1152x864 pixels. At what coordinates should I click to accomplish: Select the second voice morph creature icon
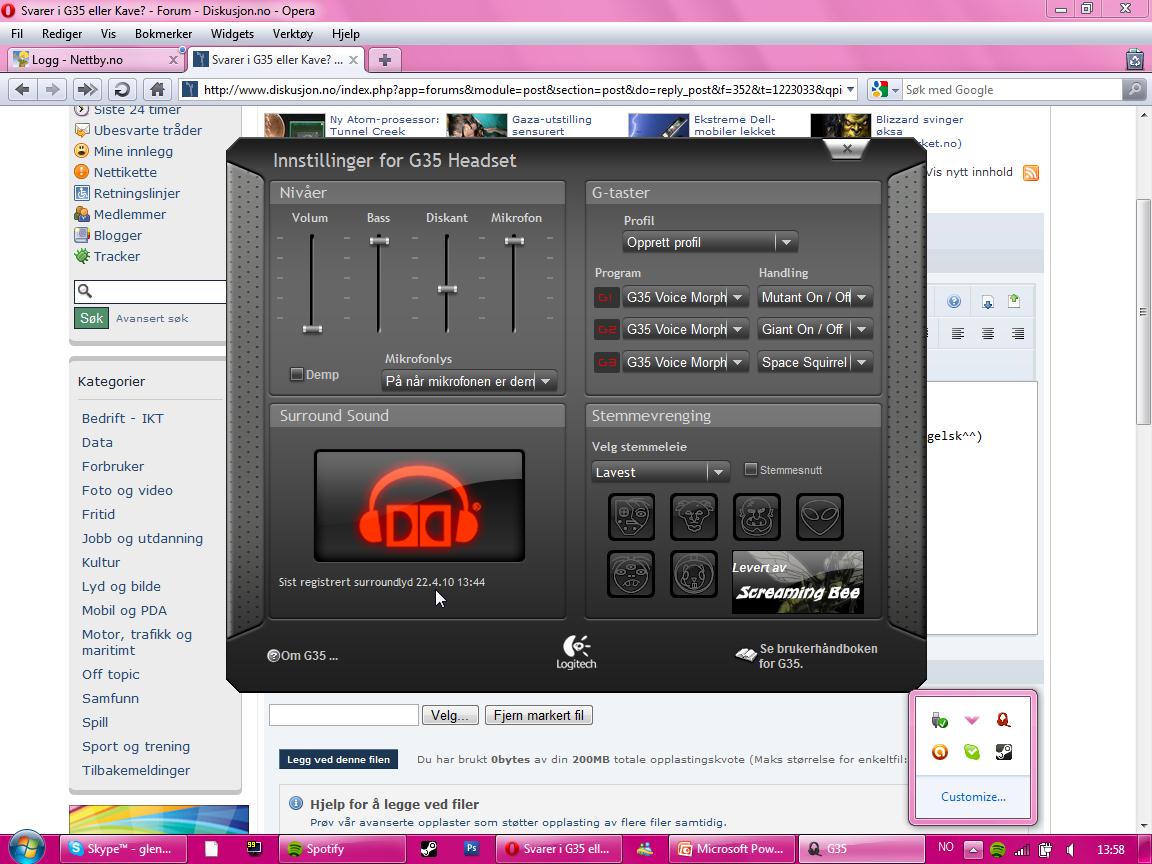point(694,516)
